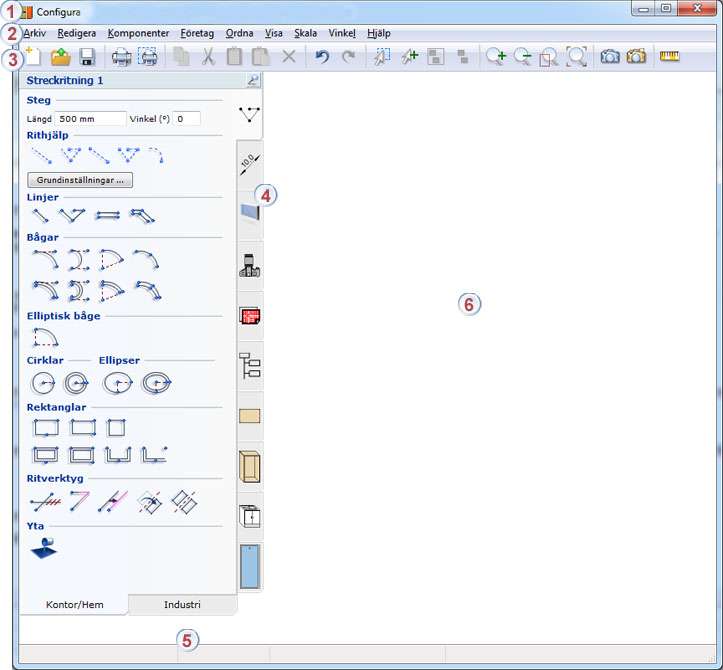This screenshot has height=670, width=723.
Task: Open the white cupboard component tab
Action: point(249,516)
